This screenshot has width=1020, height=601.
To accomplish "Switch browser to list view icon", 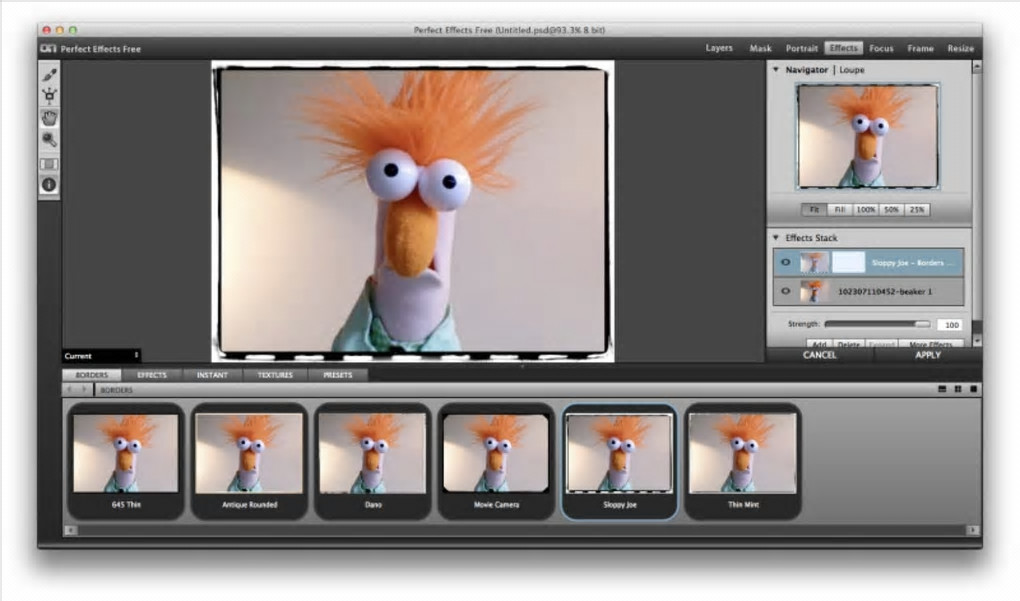I will [942, 389].
